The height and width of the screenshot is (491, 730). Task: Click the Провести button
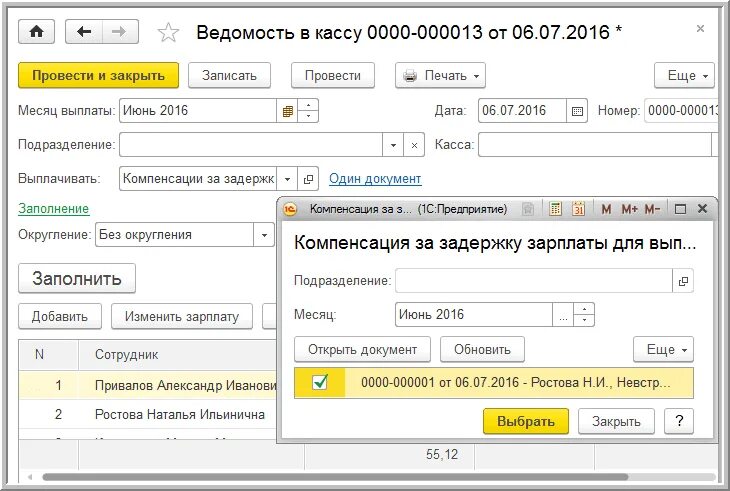[332, 75]
